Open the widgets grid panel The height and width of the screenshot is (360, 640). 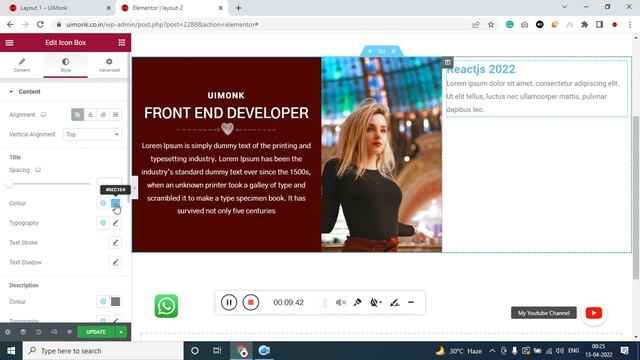(x=122, y=42)
